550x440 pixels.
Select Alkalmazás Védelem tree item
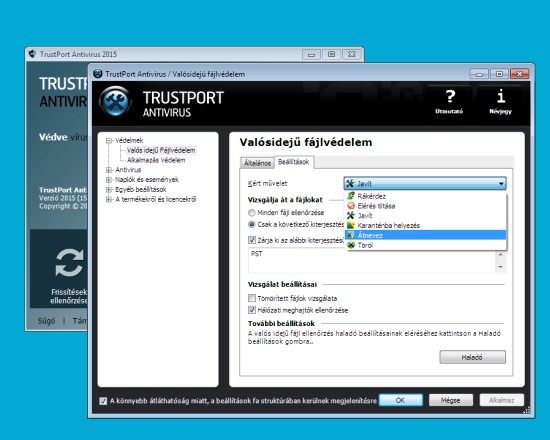(156, 160)
